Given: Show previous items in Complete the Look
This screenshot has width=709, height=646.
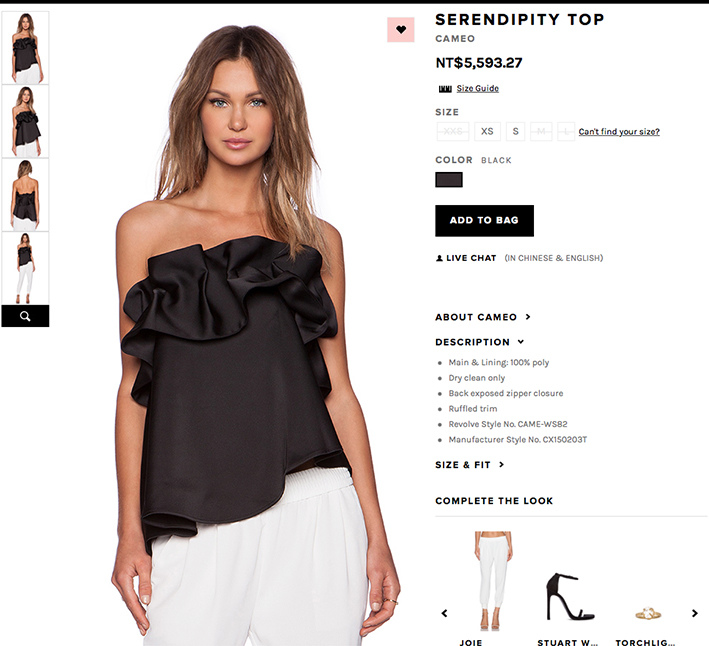Looking at the screenshot, I should (x=444, y=613).
